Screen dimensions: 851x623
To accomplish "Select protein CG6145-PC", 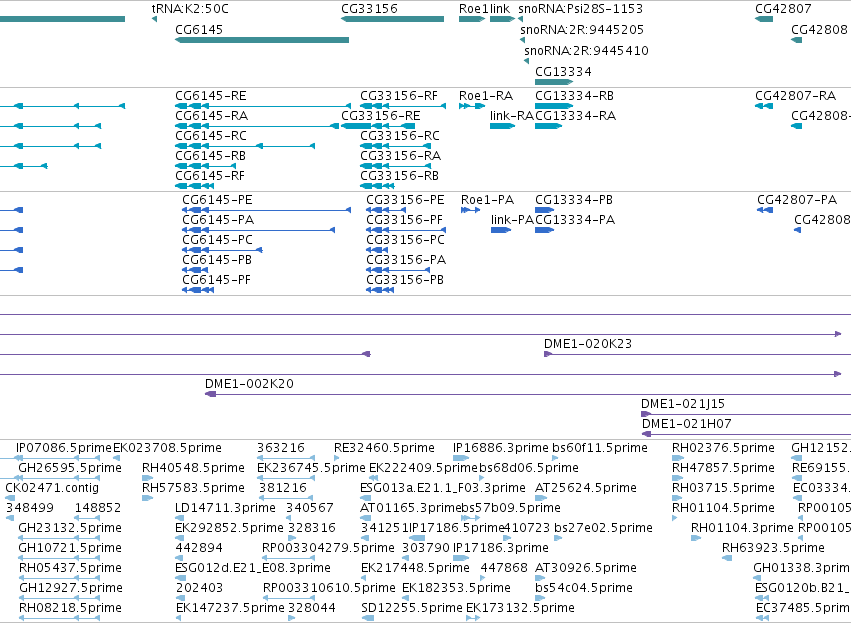I will click(x=223, y=250).
